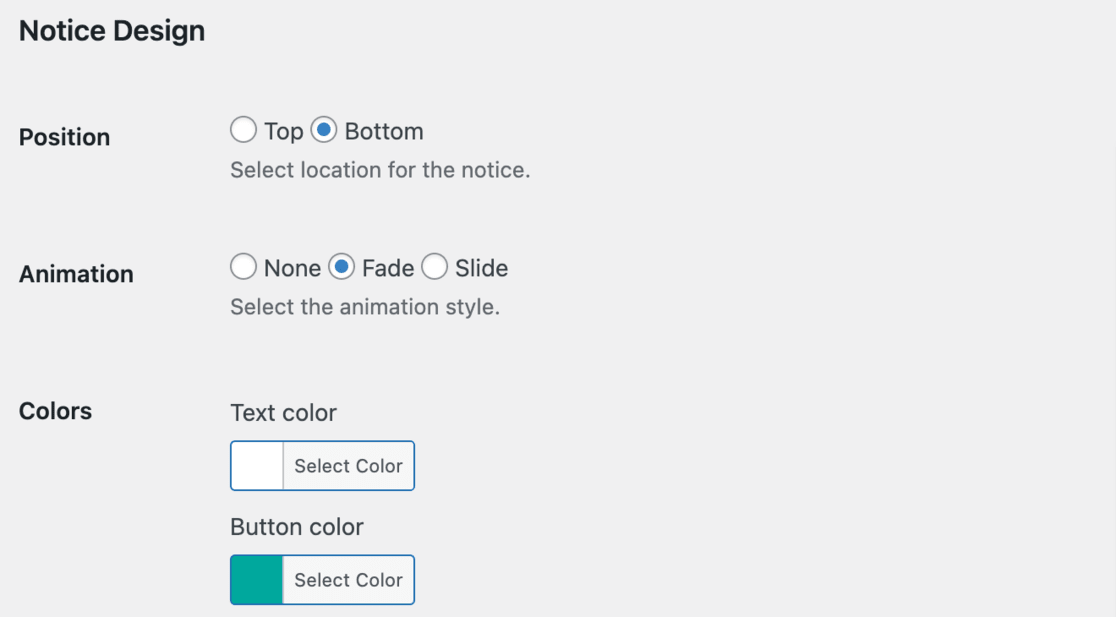
Task: Click the 'Top' label text
Action: click(284, 132)
